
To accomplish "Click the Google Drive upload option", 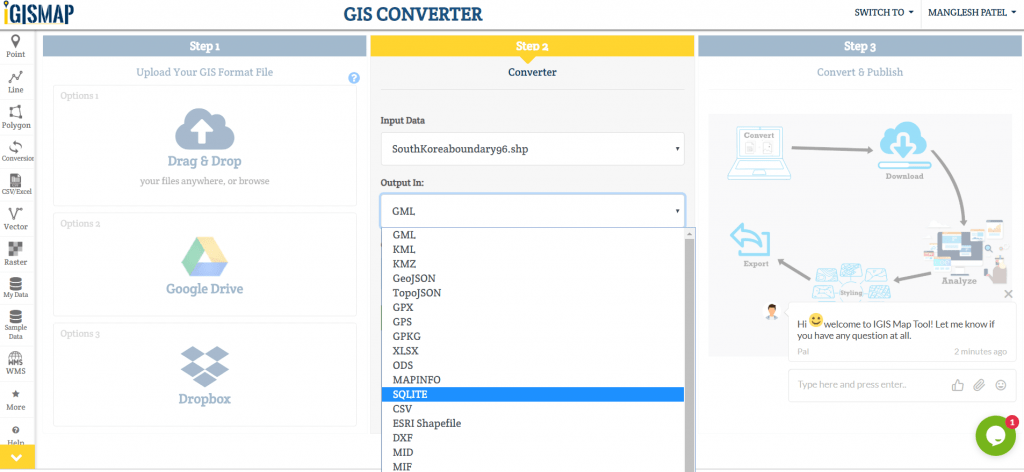I will (204, 264).
